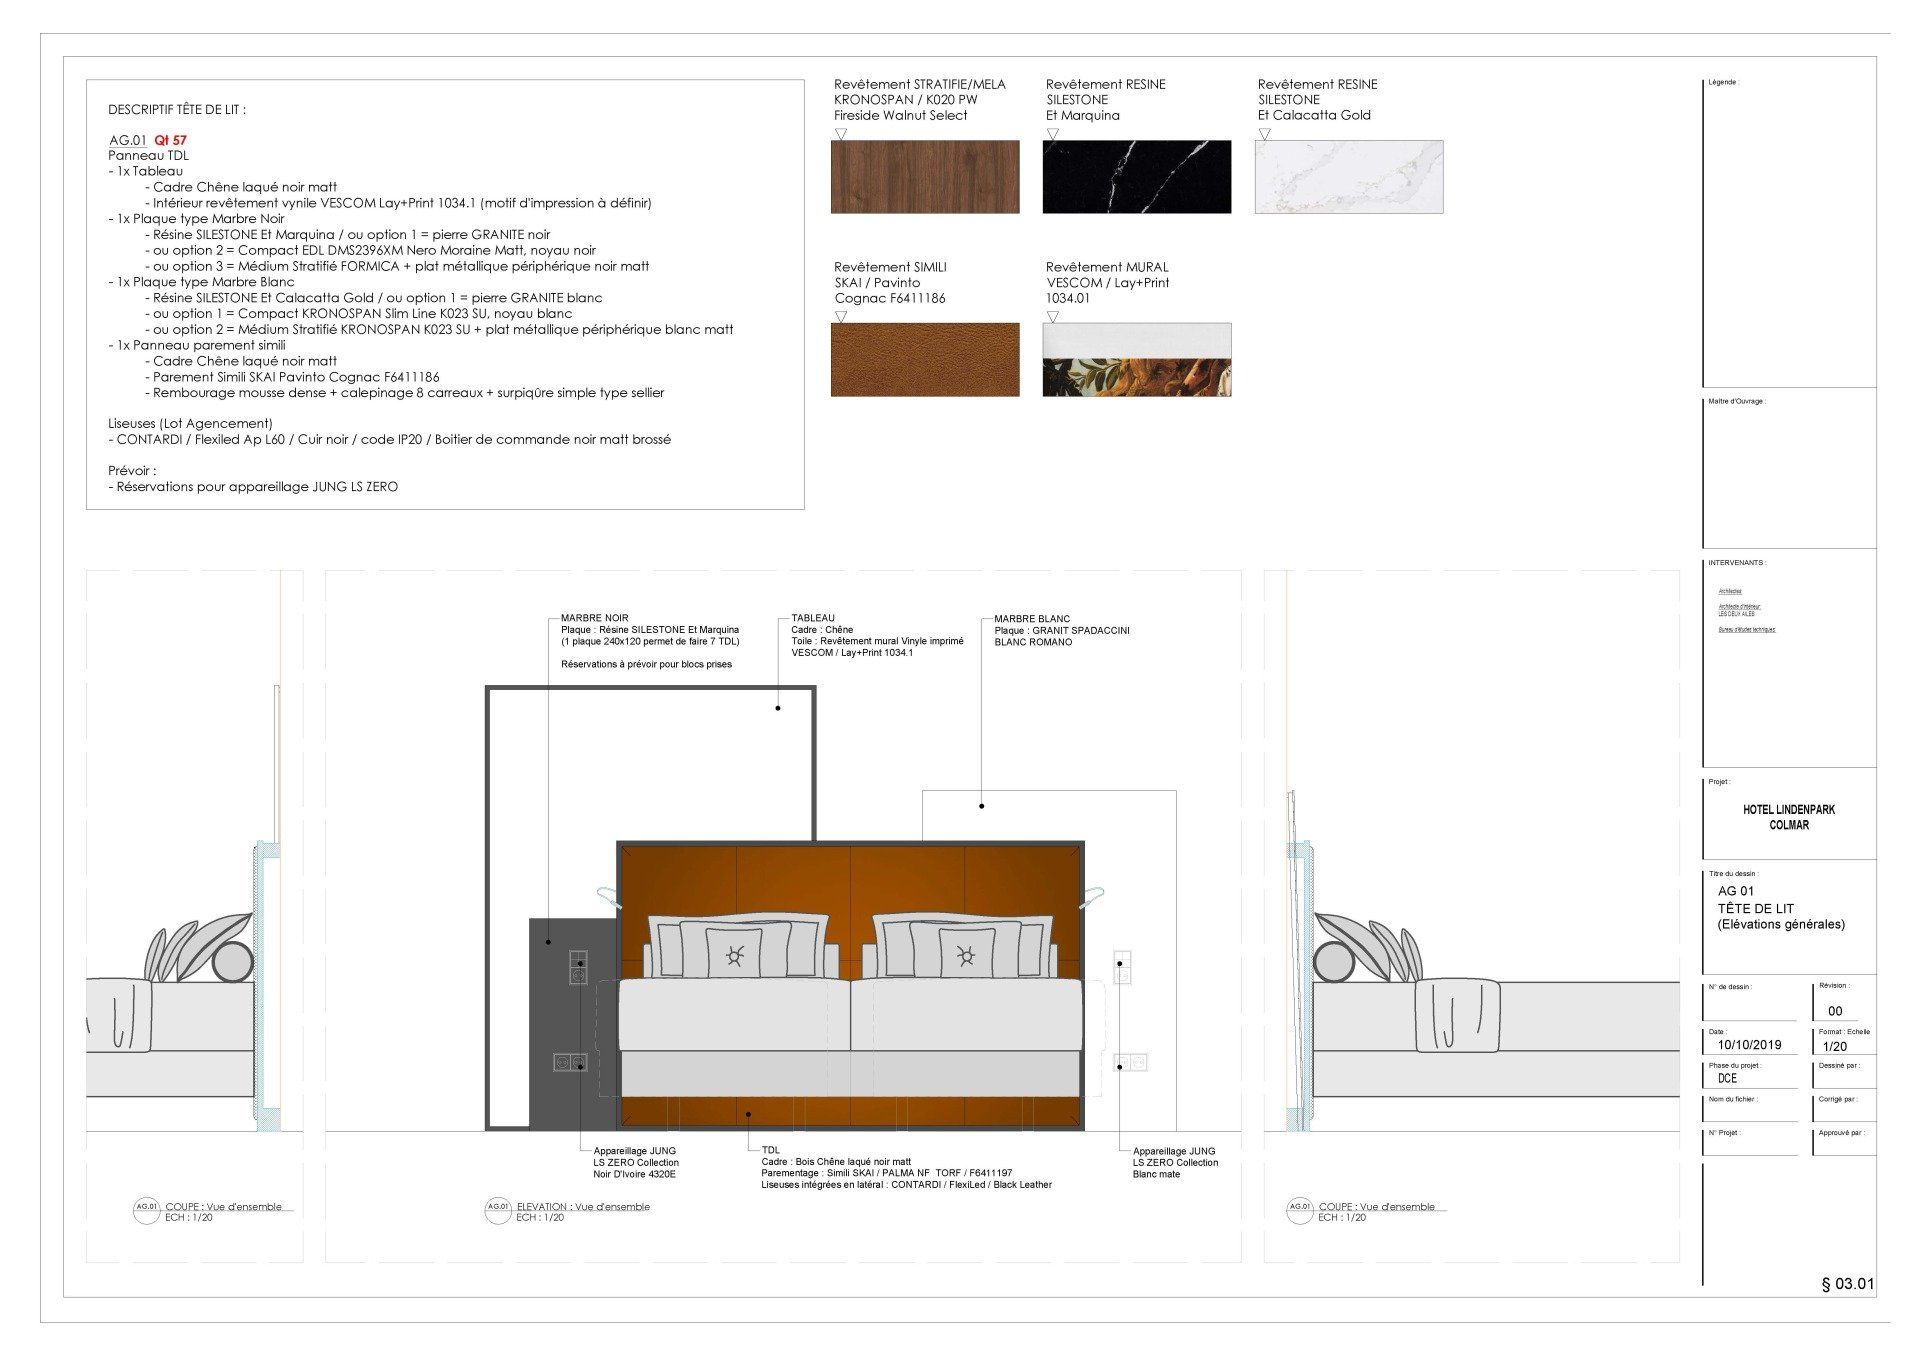
Task: Click the left reading lamp on headboard
Action: point(608,896)
